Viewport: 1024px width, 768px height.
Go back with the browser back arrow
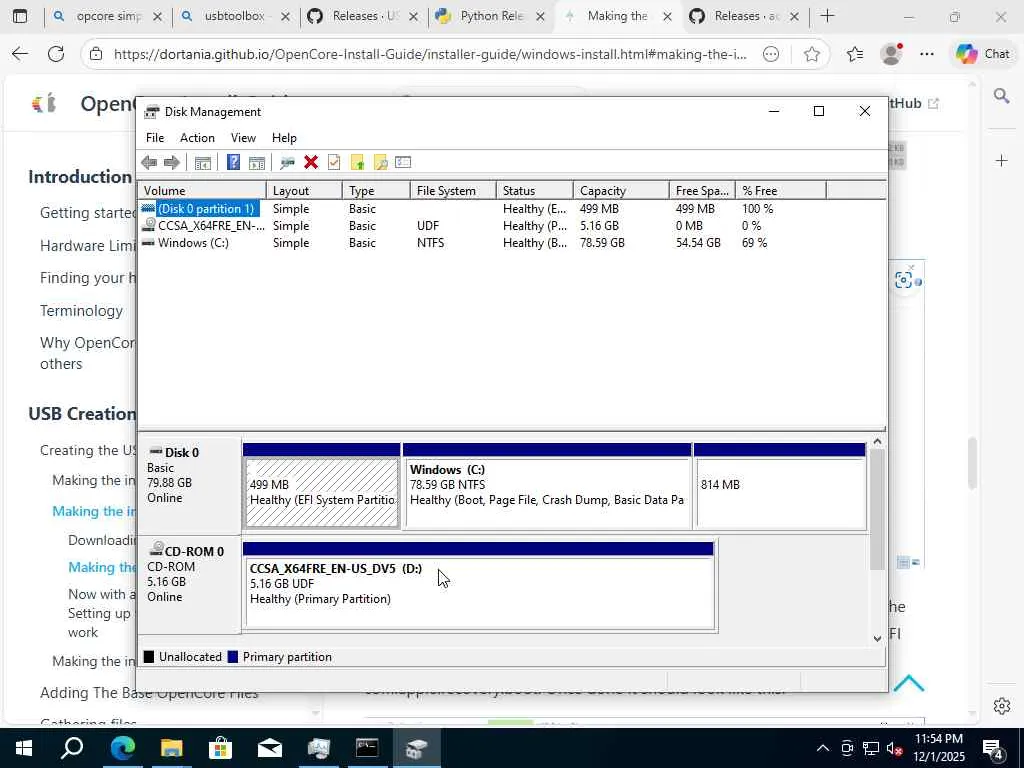20,54
